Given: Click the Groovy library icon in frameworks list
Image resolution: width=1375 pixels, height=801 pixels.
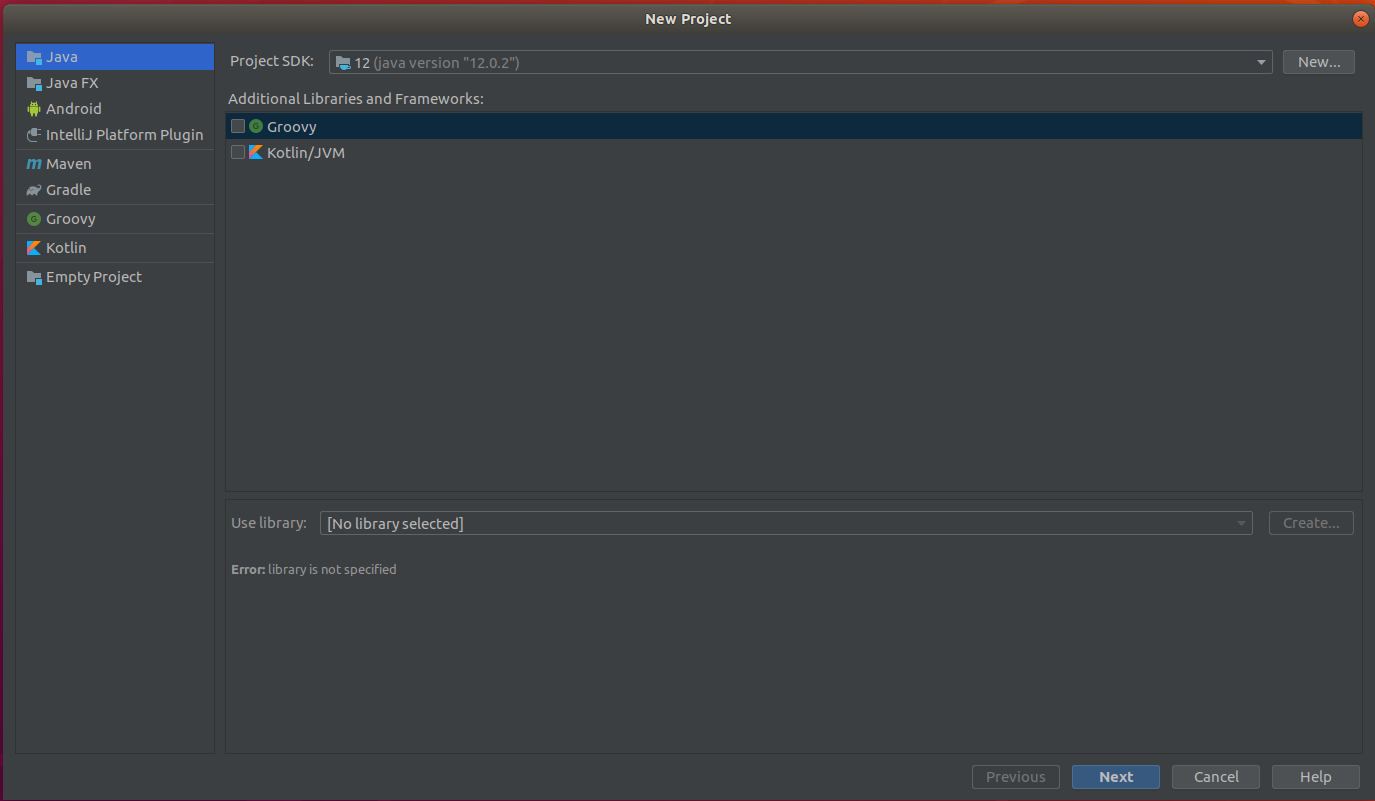Looking at the screenshot, I should pos(256,126).
